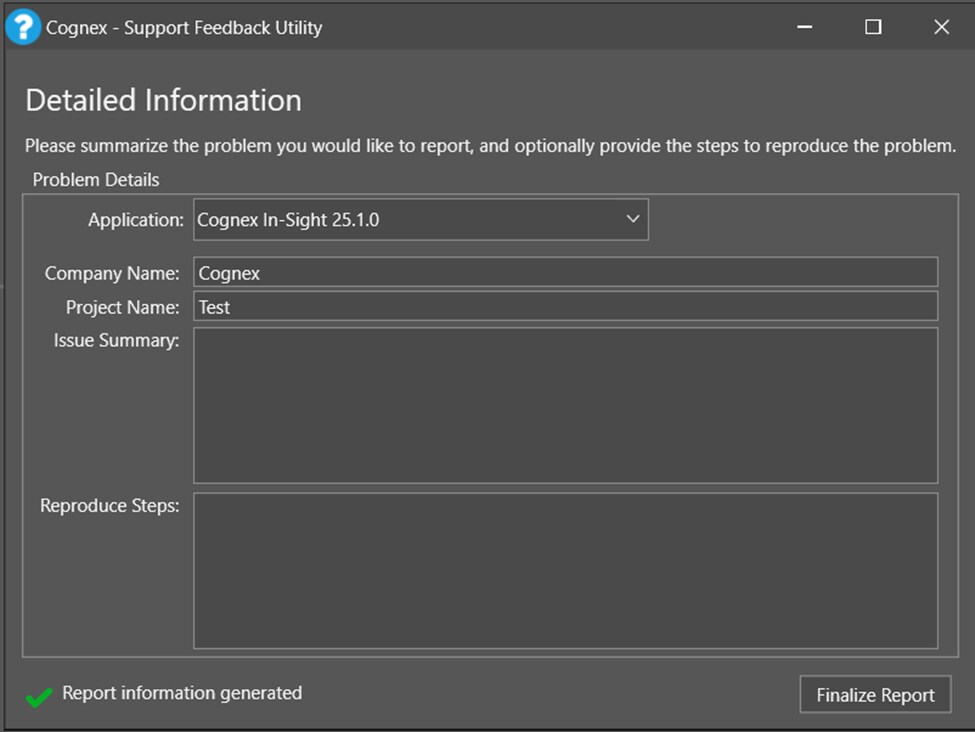Click the "Problem Details" group label
The width and height of the screenshot is (975, 732).
[x=96, y=180]
